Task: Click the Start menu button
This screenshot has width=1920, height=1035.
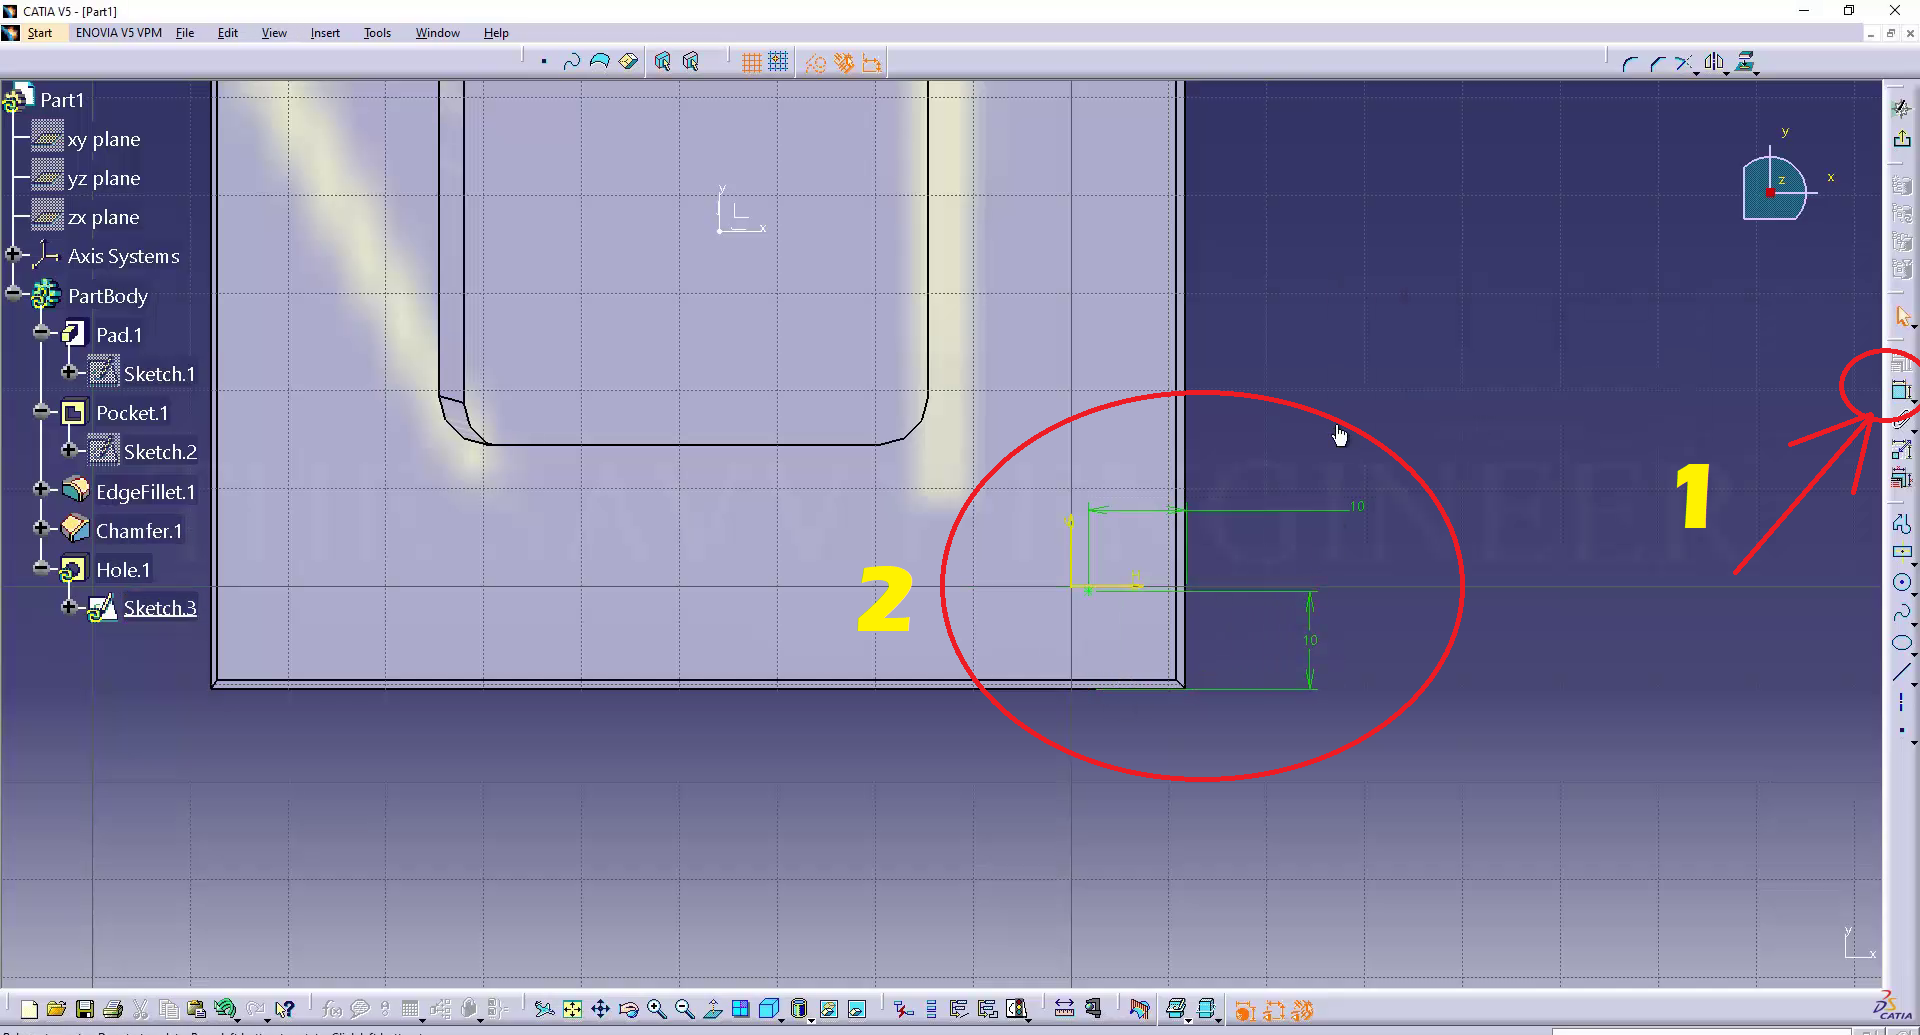Action: tap(40, 33)
